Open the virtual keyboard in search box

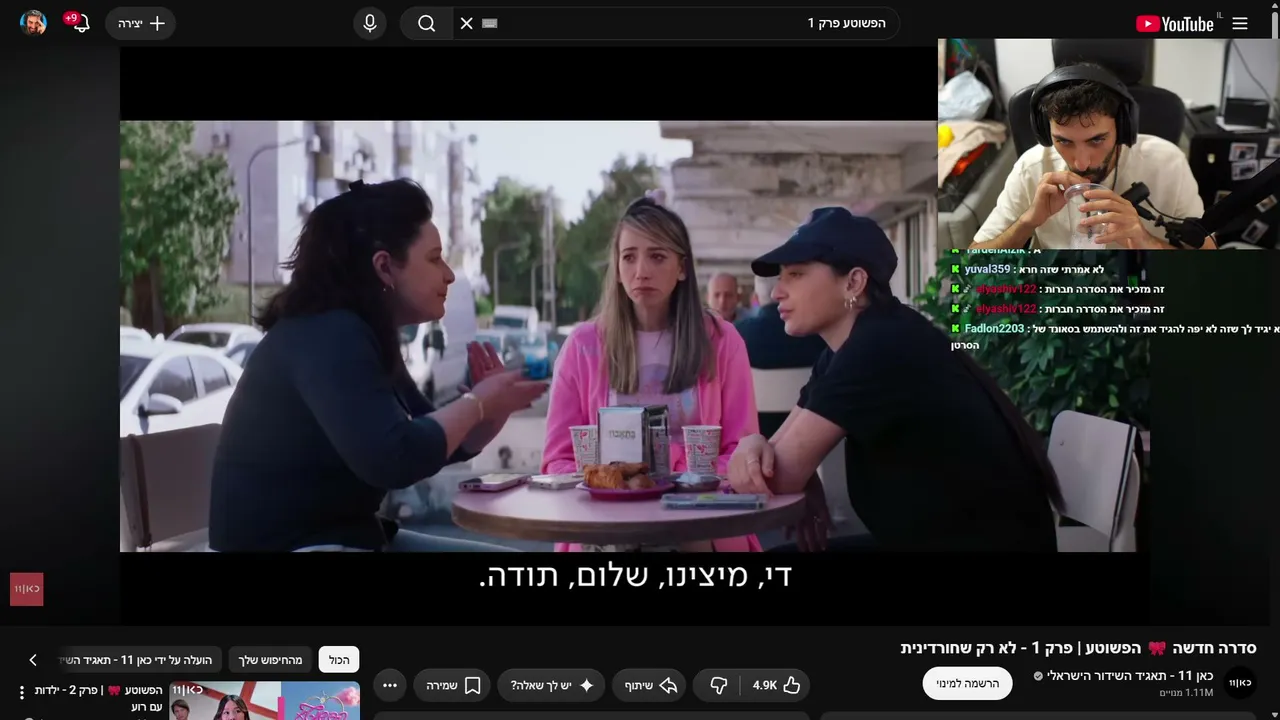[x=489, y=23]
